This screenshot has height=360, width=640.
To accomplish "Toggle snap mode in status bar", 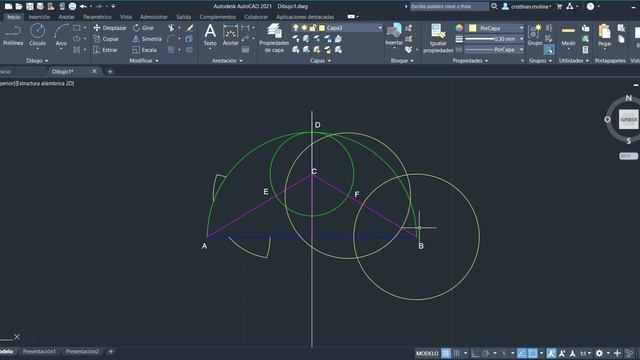I will [x=457, y=353].
